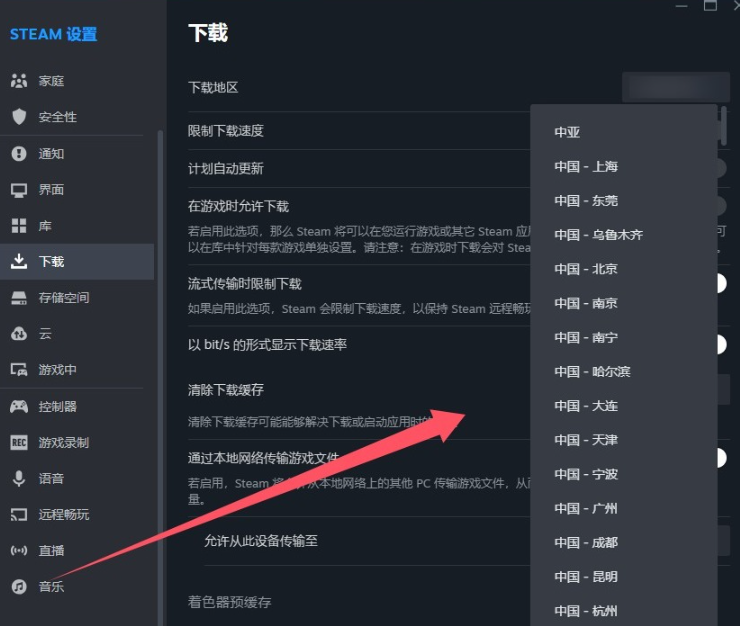
Task: Pick 中国 - 乌鲁木齐 from the list
Action: tap(623, 235)
